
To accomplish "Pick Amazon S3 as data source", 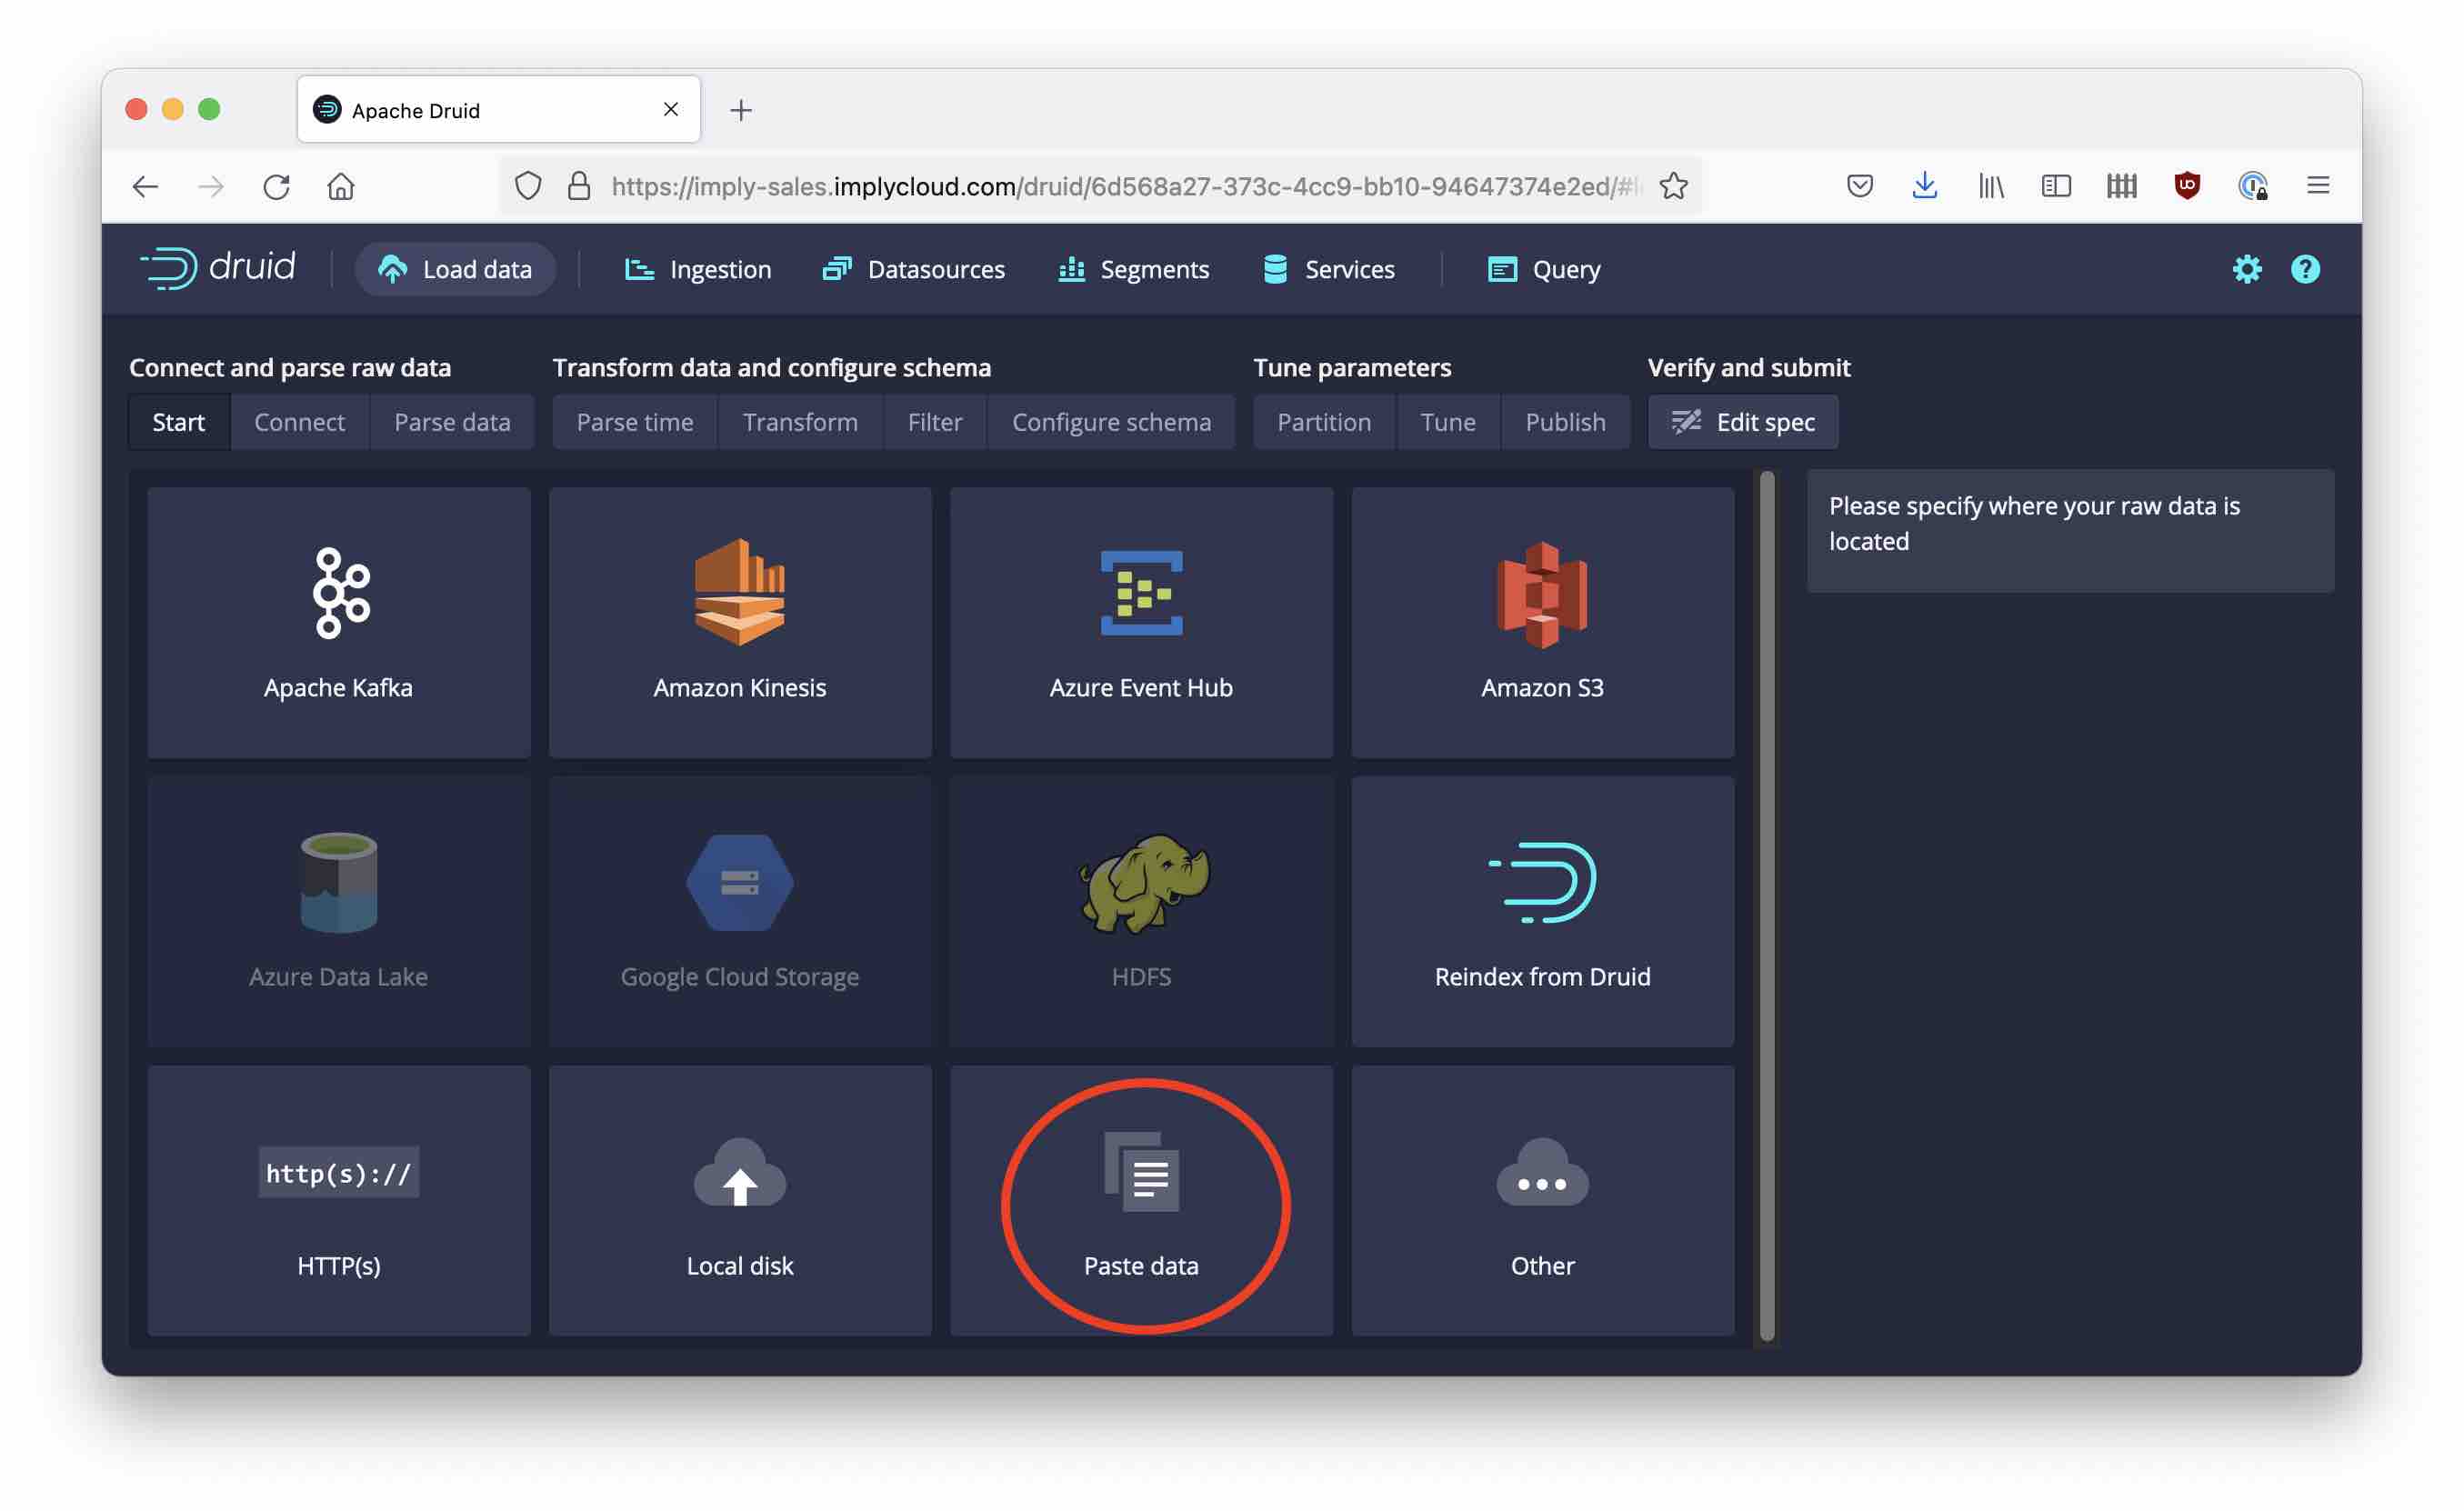I will click(1541, 622).
